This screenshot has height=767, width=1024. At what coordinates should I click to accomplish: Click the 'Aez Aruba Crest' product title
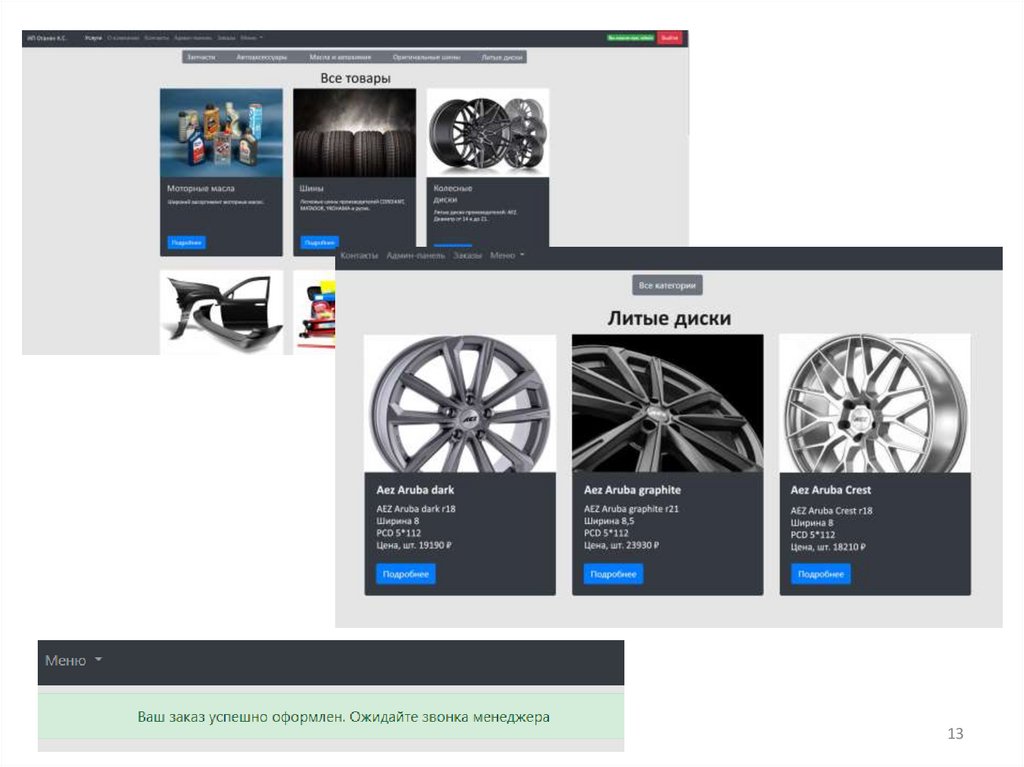831,489
